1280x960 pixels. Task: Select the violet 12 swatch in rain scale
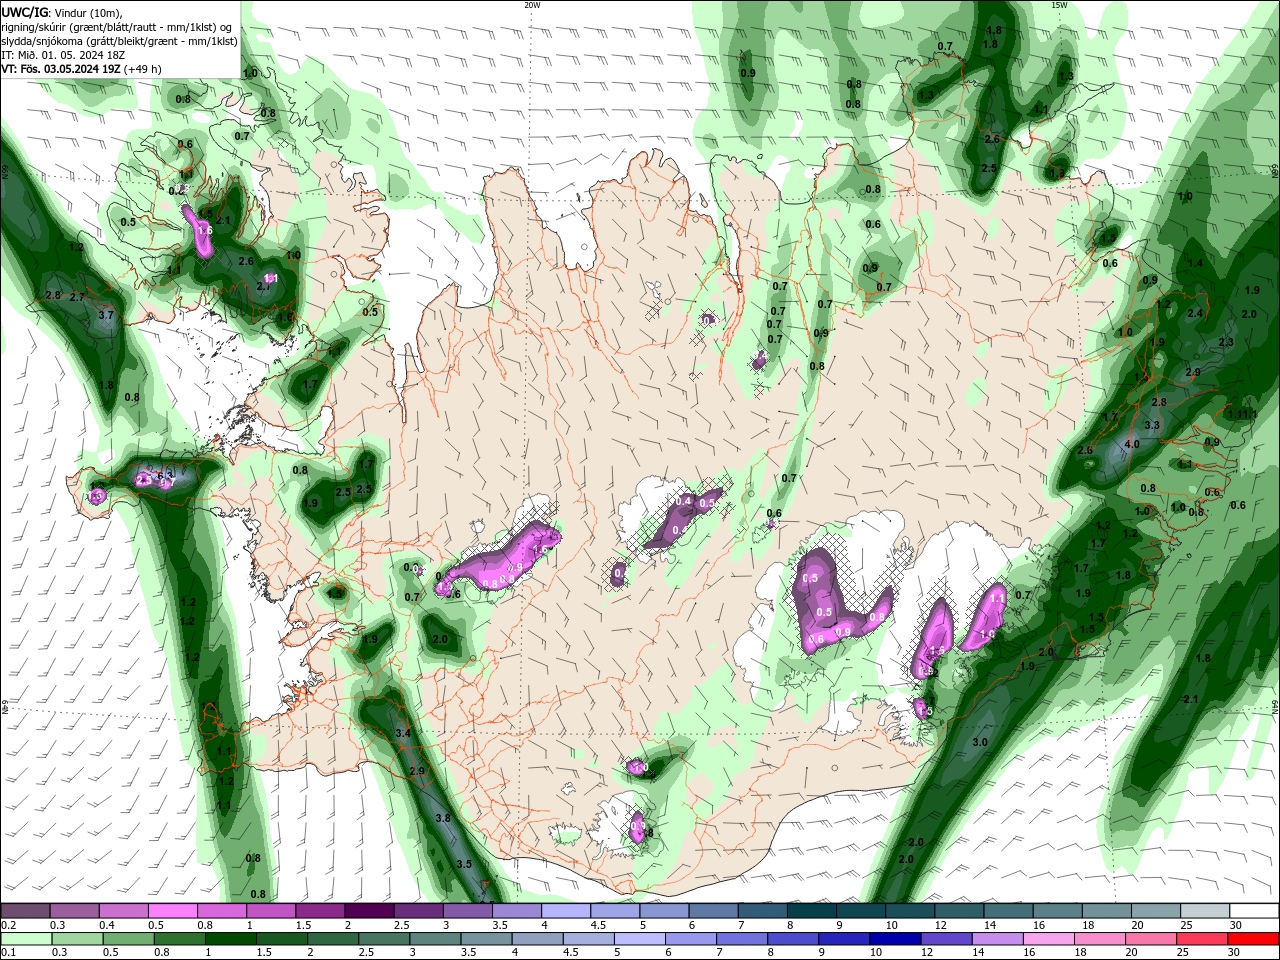point(946,939)
